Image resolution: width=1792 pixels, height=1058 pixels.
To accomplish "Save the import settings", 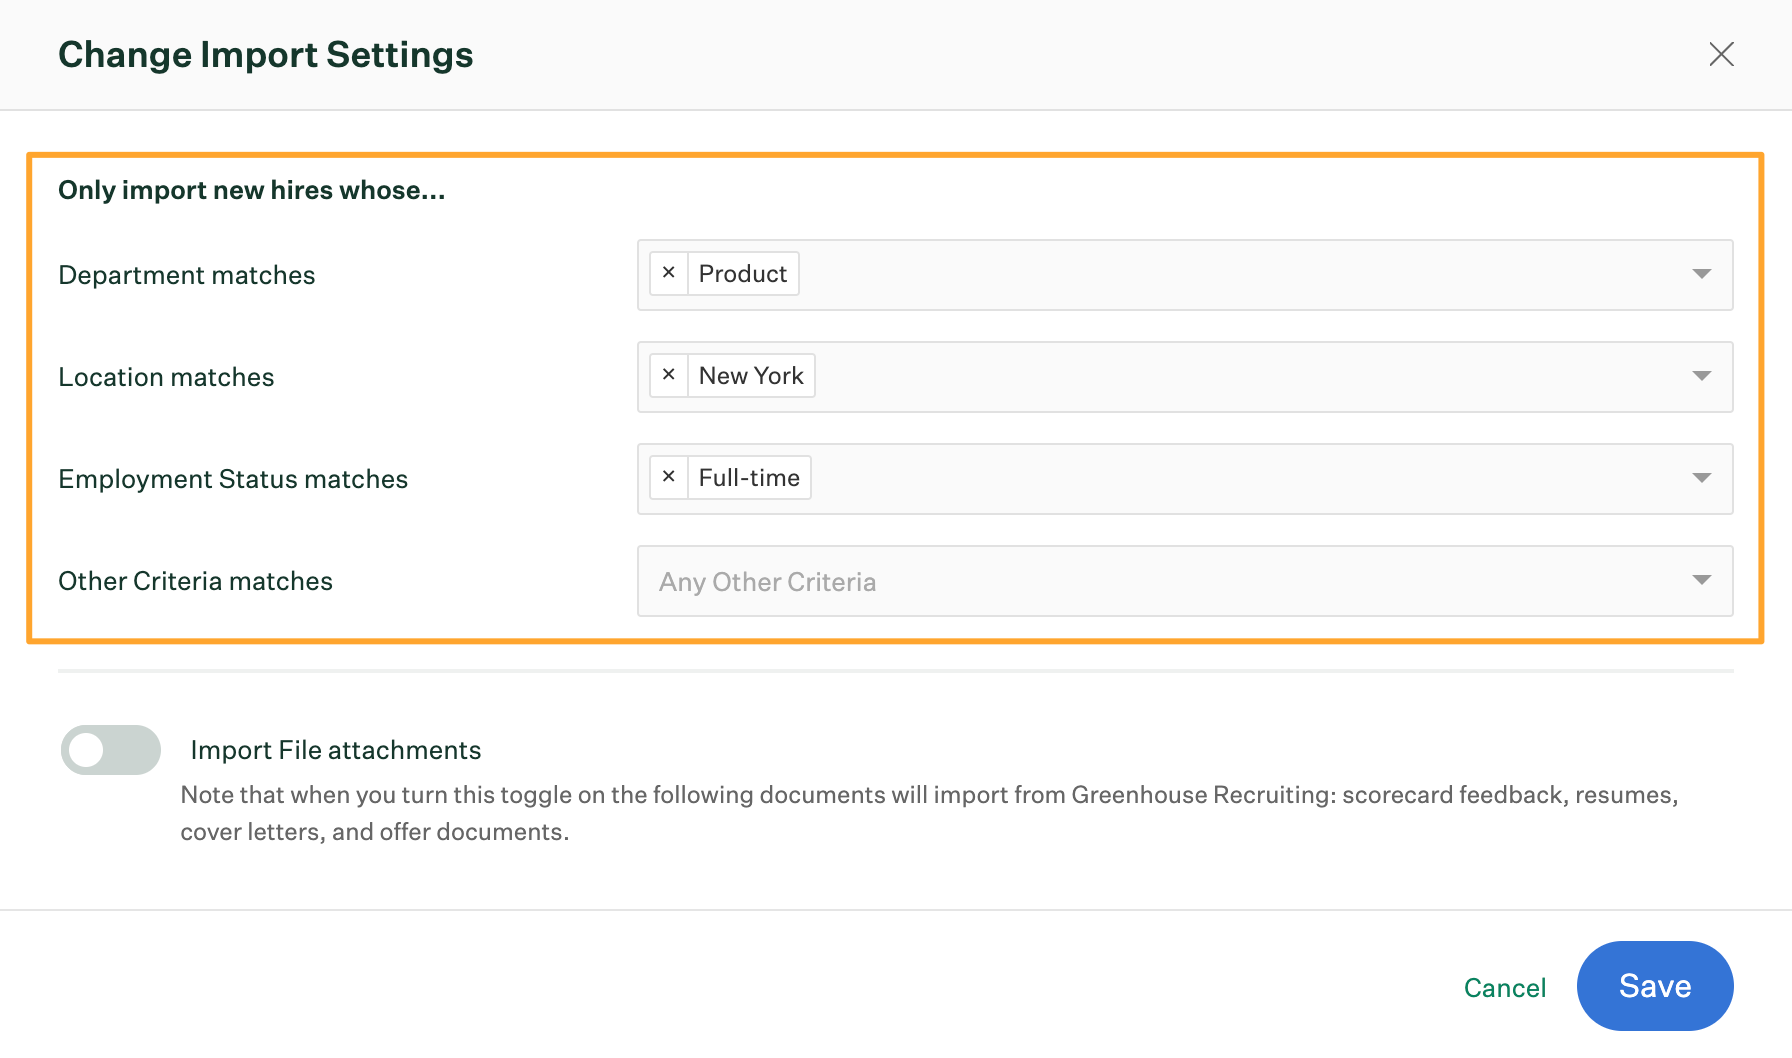I will pos(1655,986).
